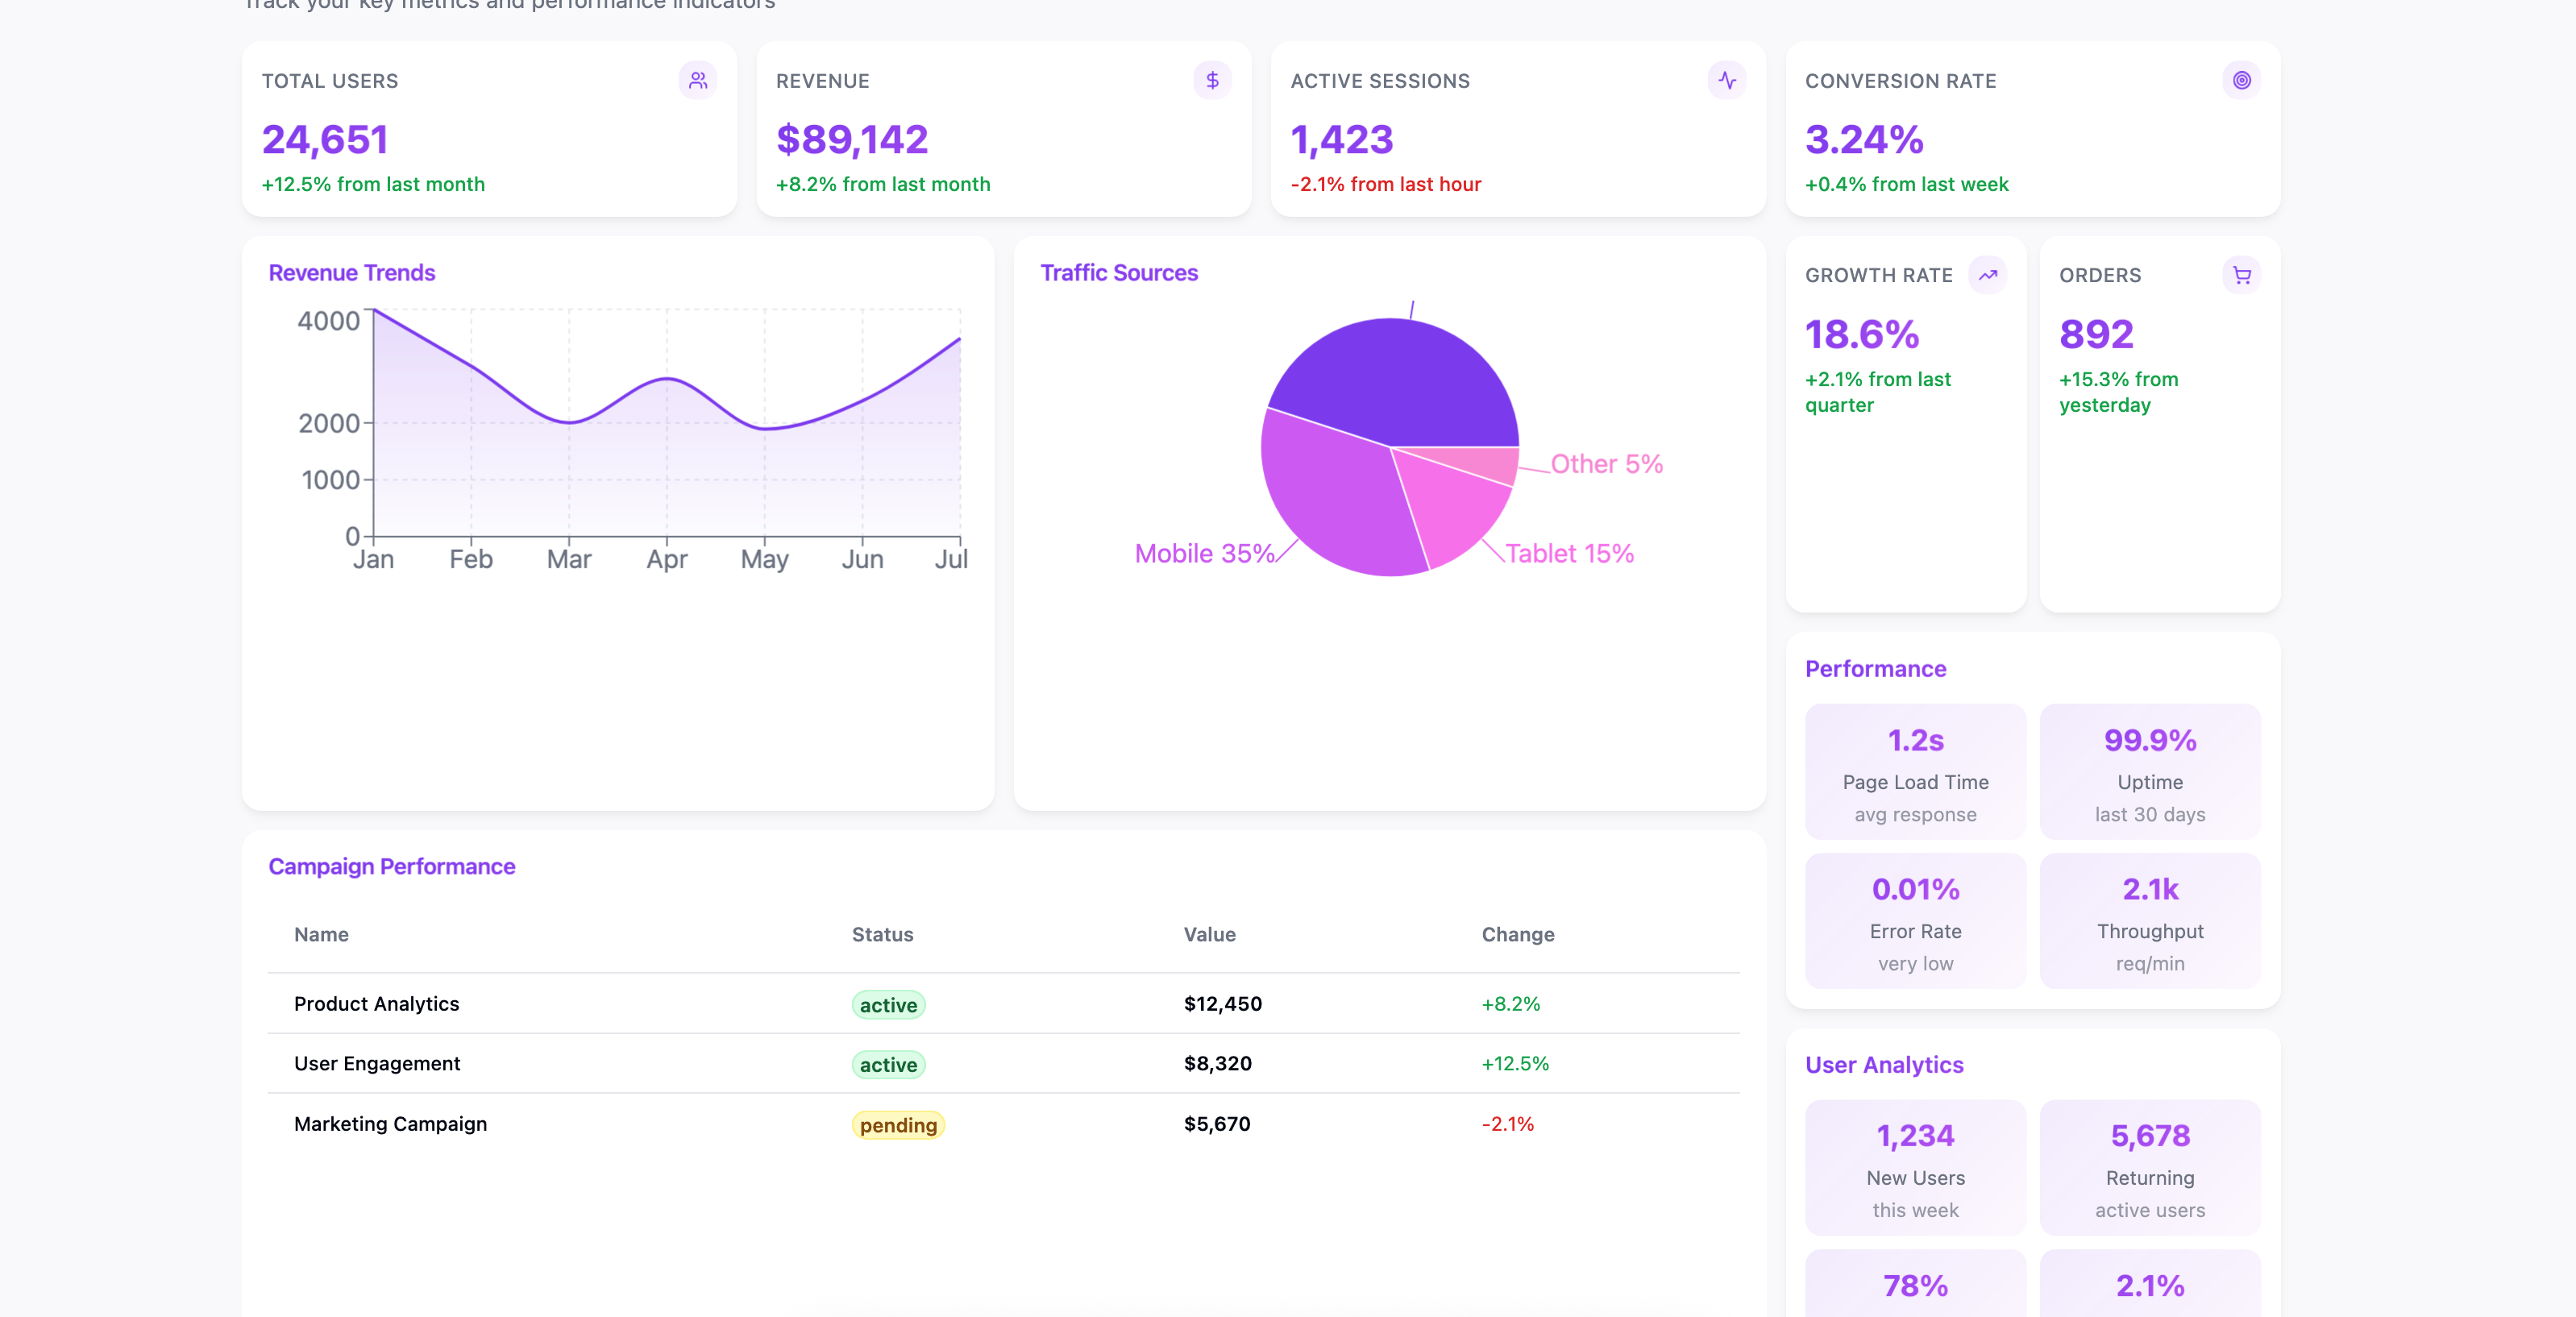This screenshot has height=1317, width=2576.
Task: Click the Active Sessions activity pulse icon
Action: pyautogui.click(x=1726, y=80)
